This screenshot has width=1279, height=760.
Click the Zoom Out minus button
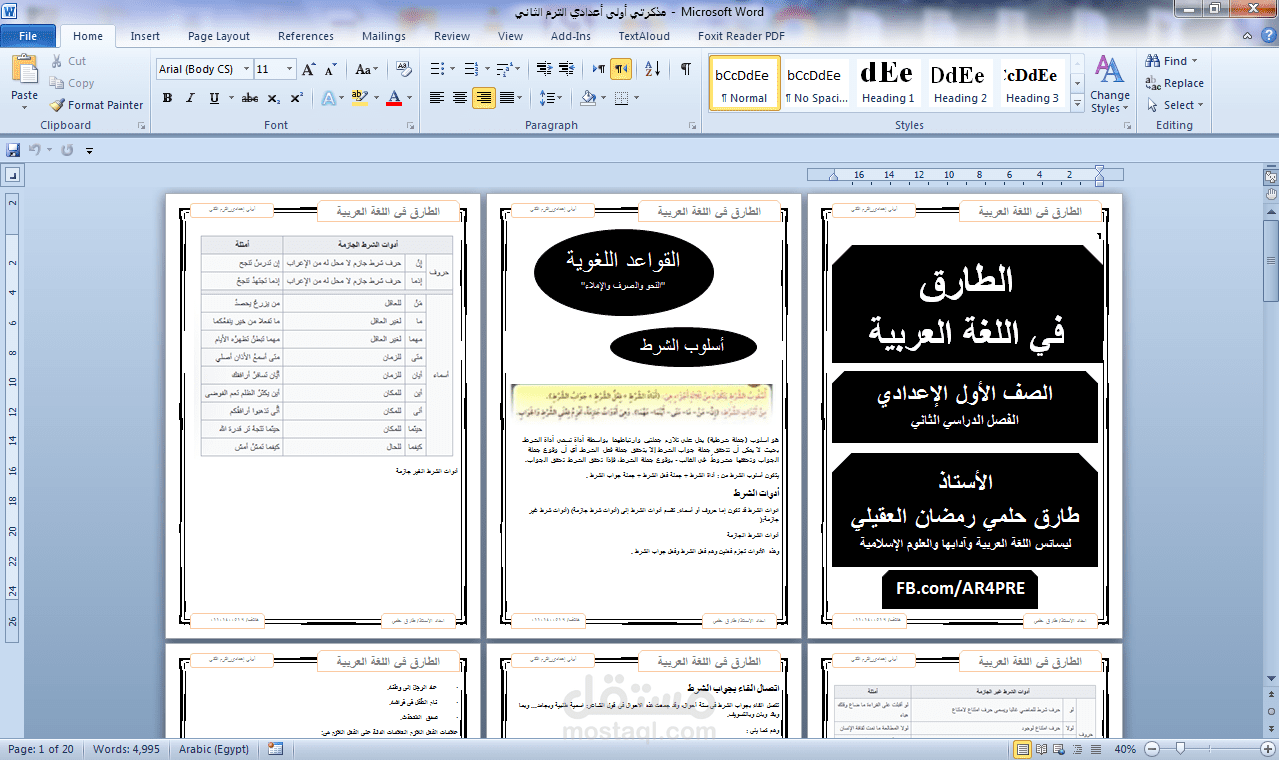coord(1151,749)
